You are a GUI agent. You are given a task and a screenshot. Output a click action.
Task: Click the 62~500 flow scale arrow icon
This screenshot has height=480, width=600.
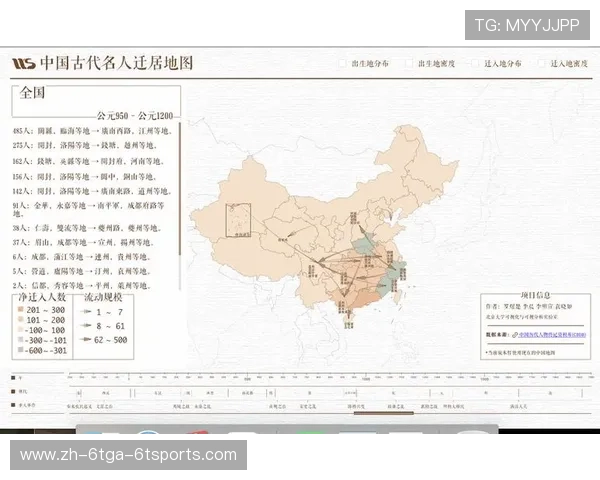coord(90,339)
